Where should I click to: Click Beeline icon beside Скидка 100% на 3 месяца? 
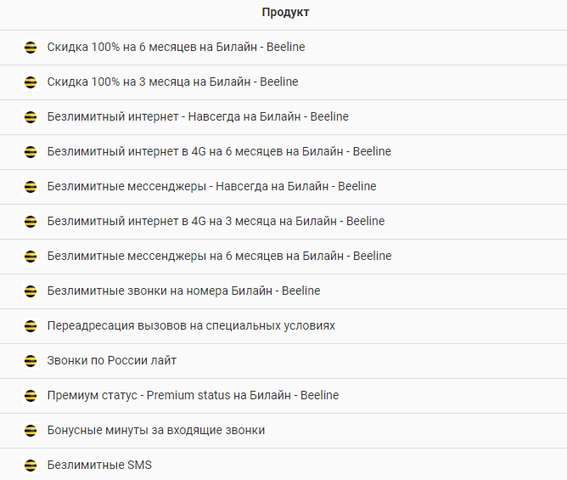tap(30, 82)
